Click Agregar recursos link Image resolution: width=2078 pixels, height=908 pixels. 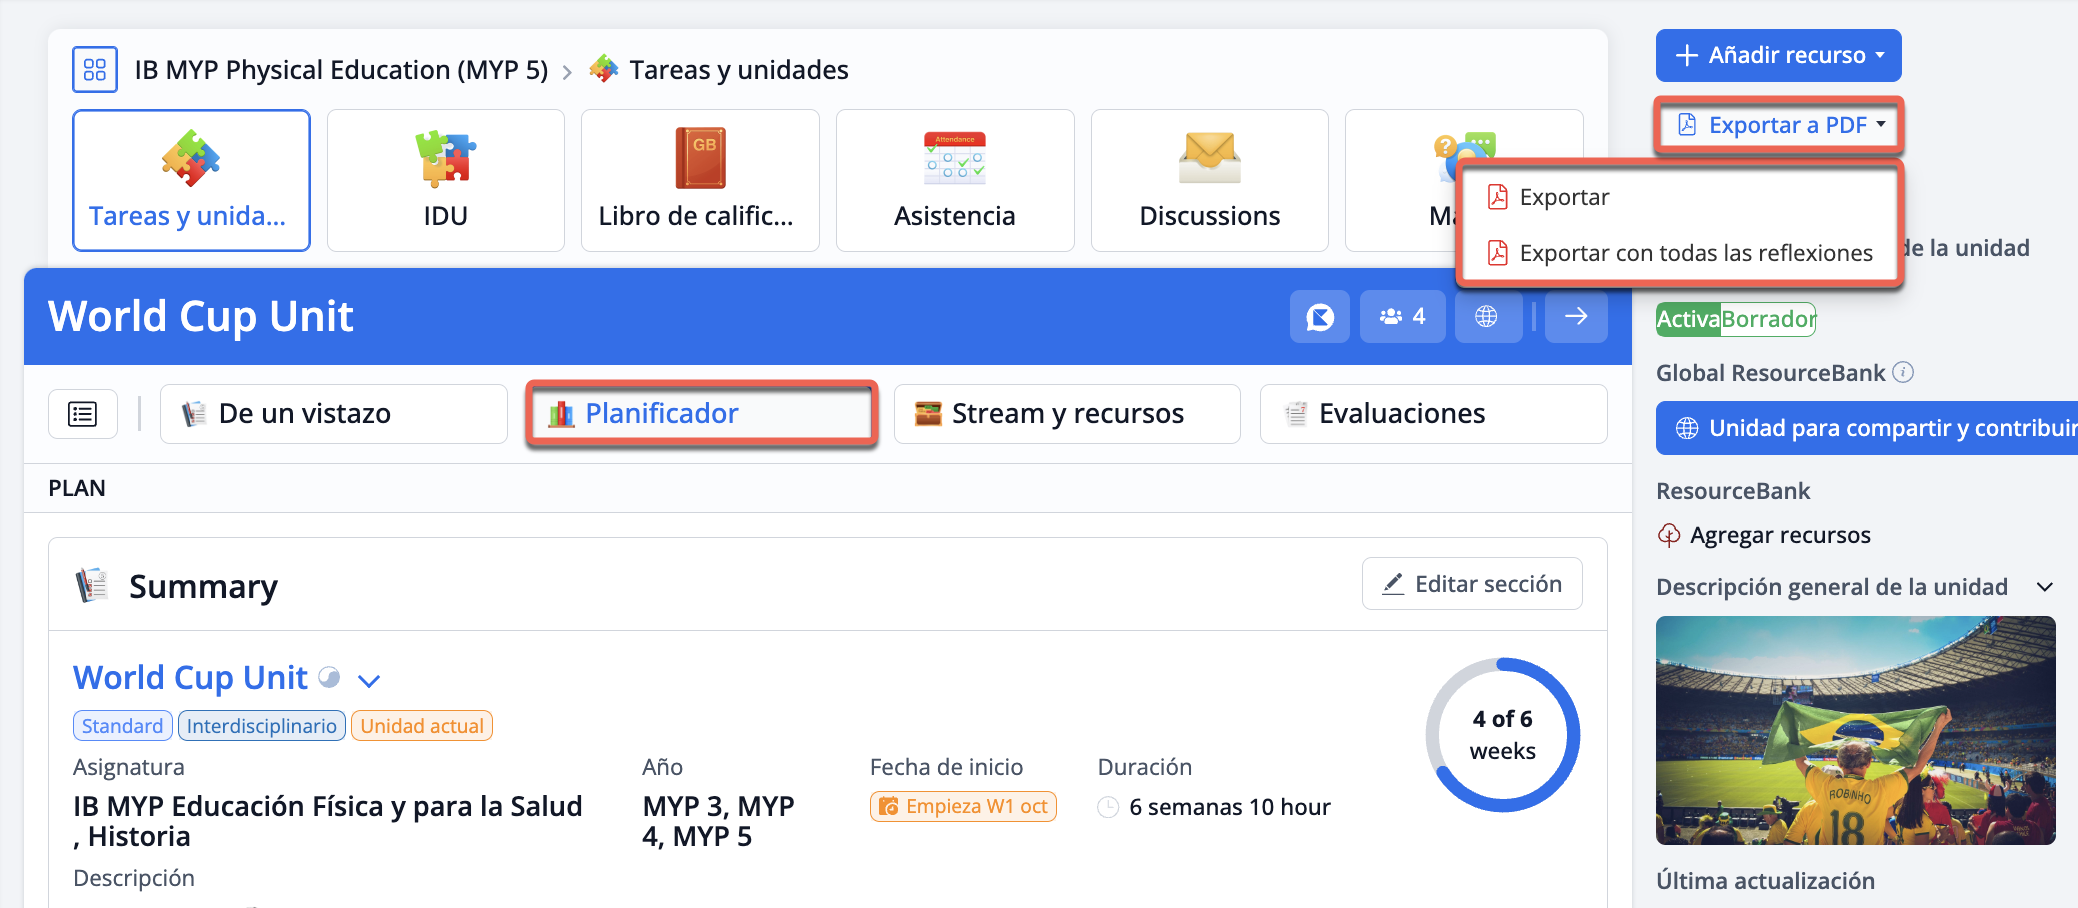1779,535
